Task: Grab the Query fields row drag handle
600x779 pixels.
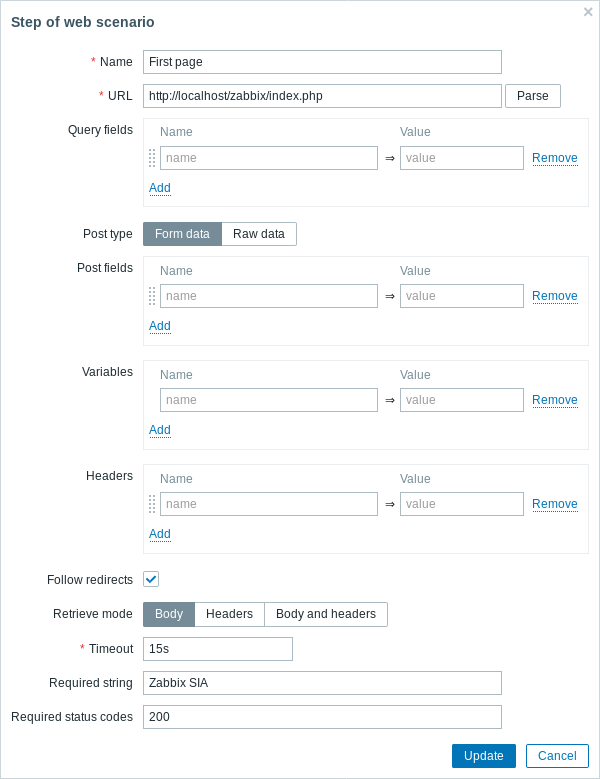Action: coord(152,158)
